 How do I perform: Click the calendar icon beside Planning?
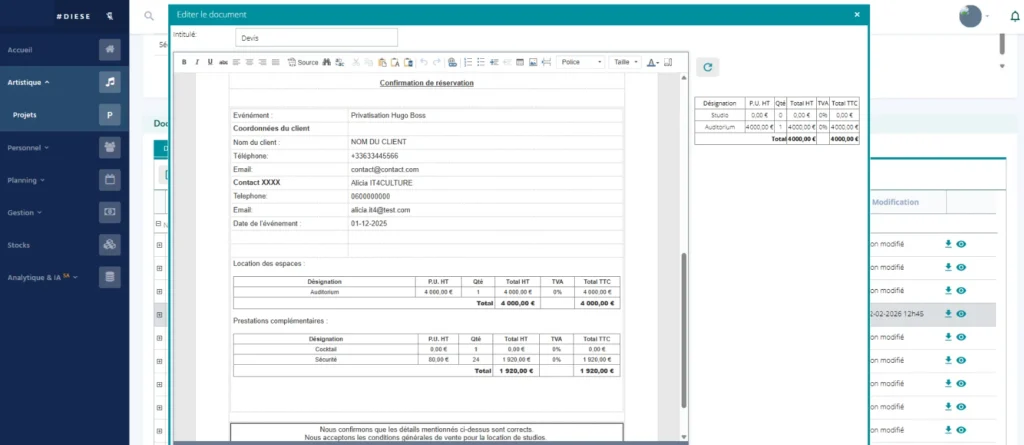110,180
